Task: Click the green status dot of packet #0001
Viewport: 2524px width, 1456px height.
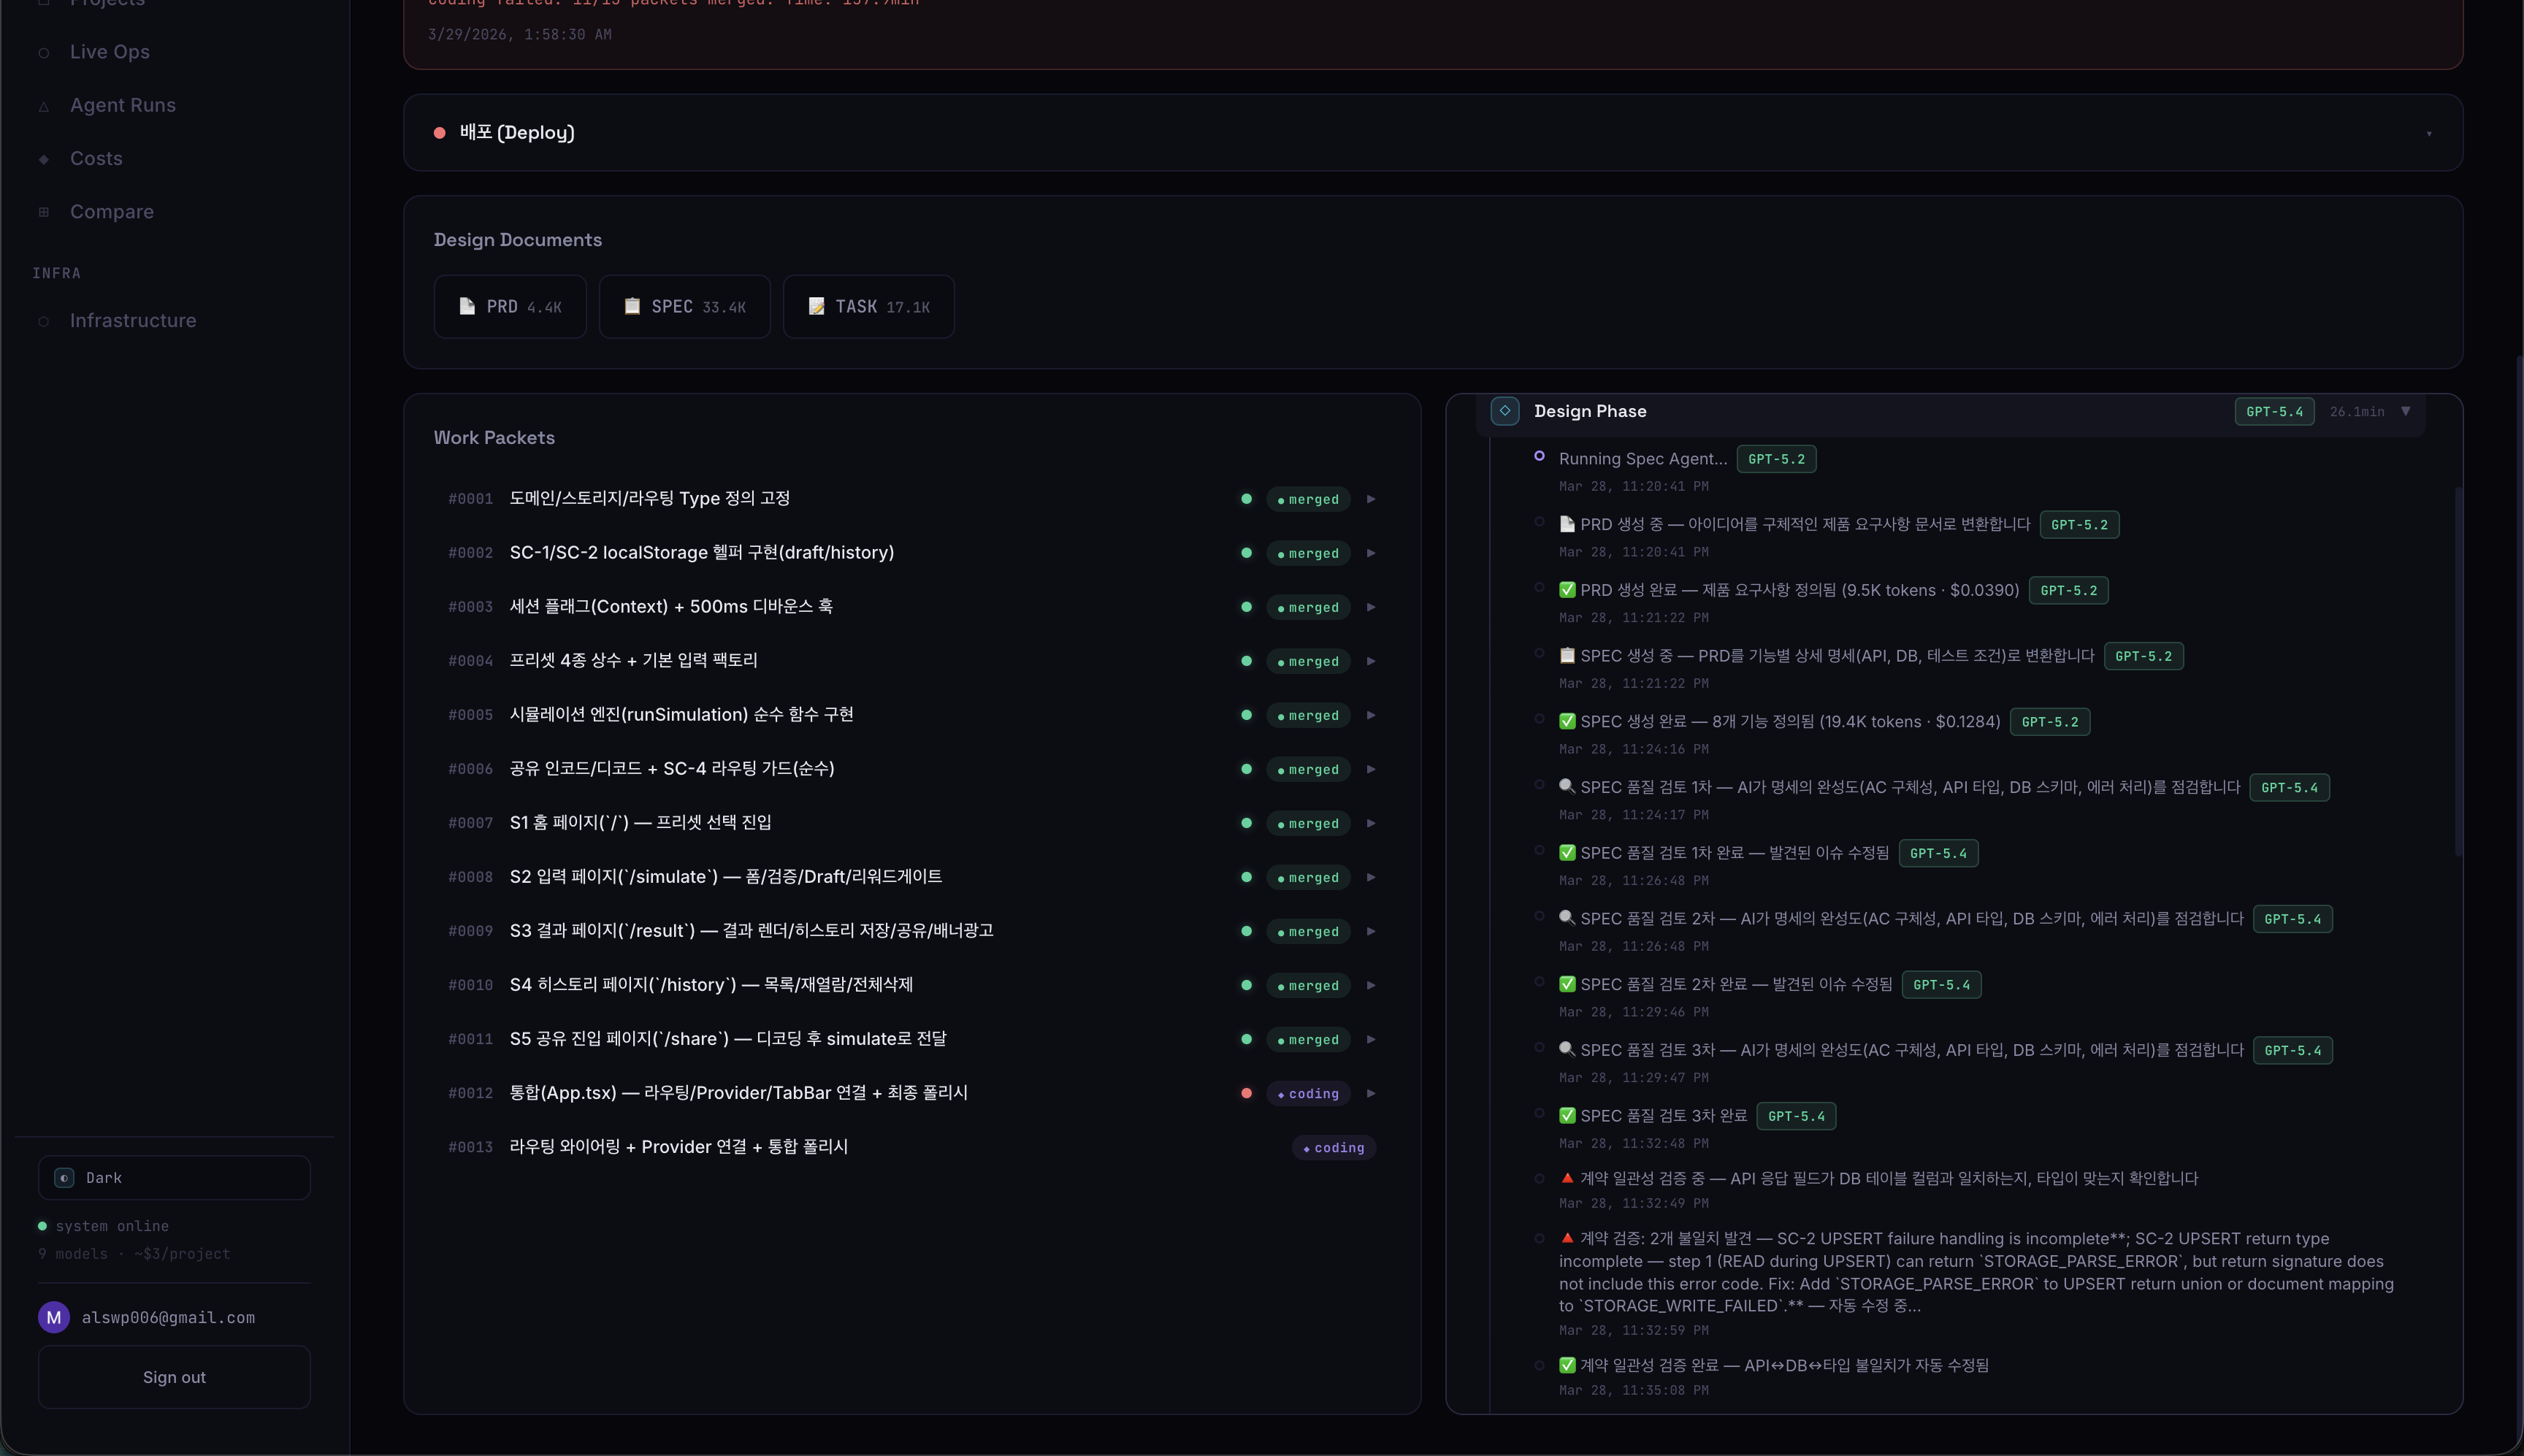Action: [x=1246, y=498]
